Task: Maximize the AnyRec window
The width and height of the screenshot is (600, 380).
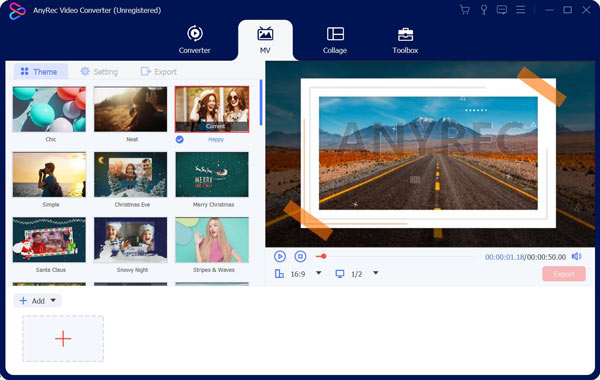Action: pyautogui.click(x=568, y=10)
